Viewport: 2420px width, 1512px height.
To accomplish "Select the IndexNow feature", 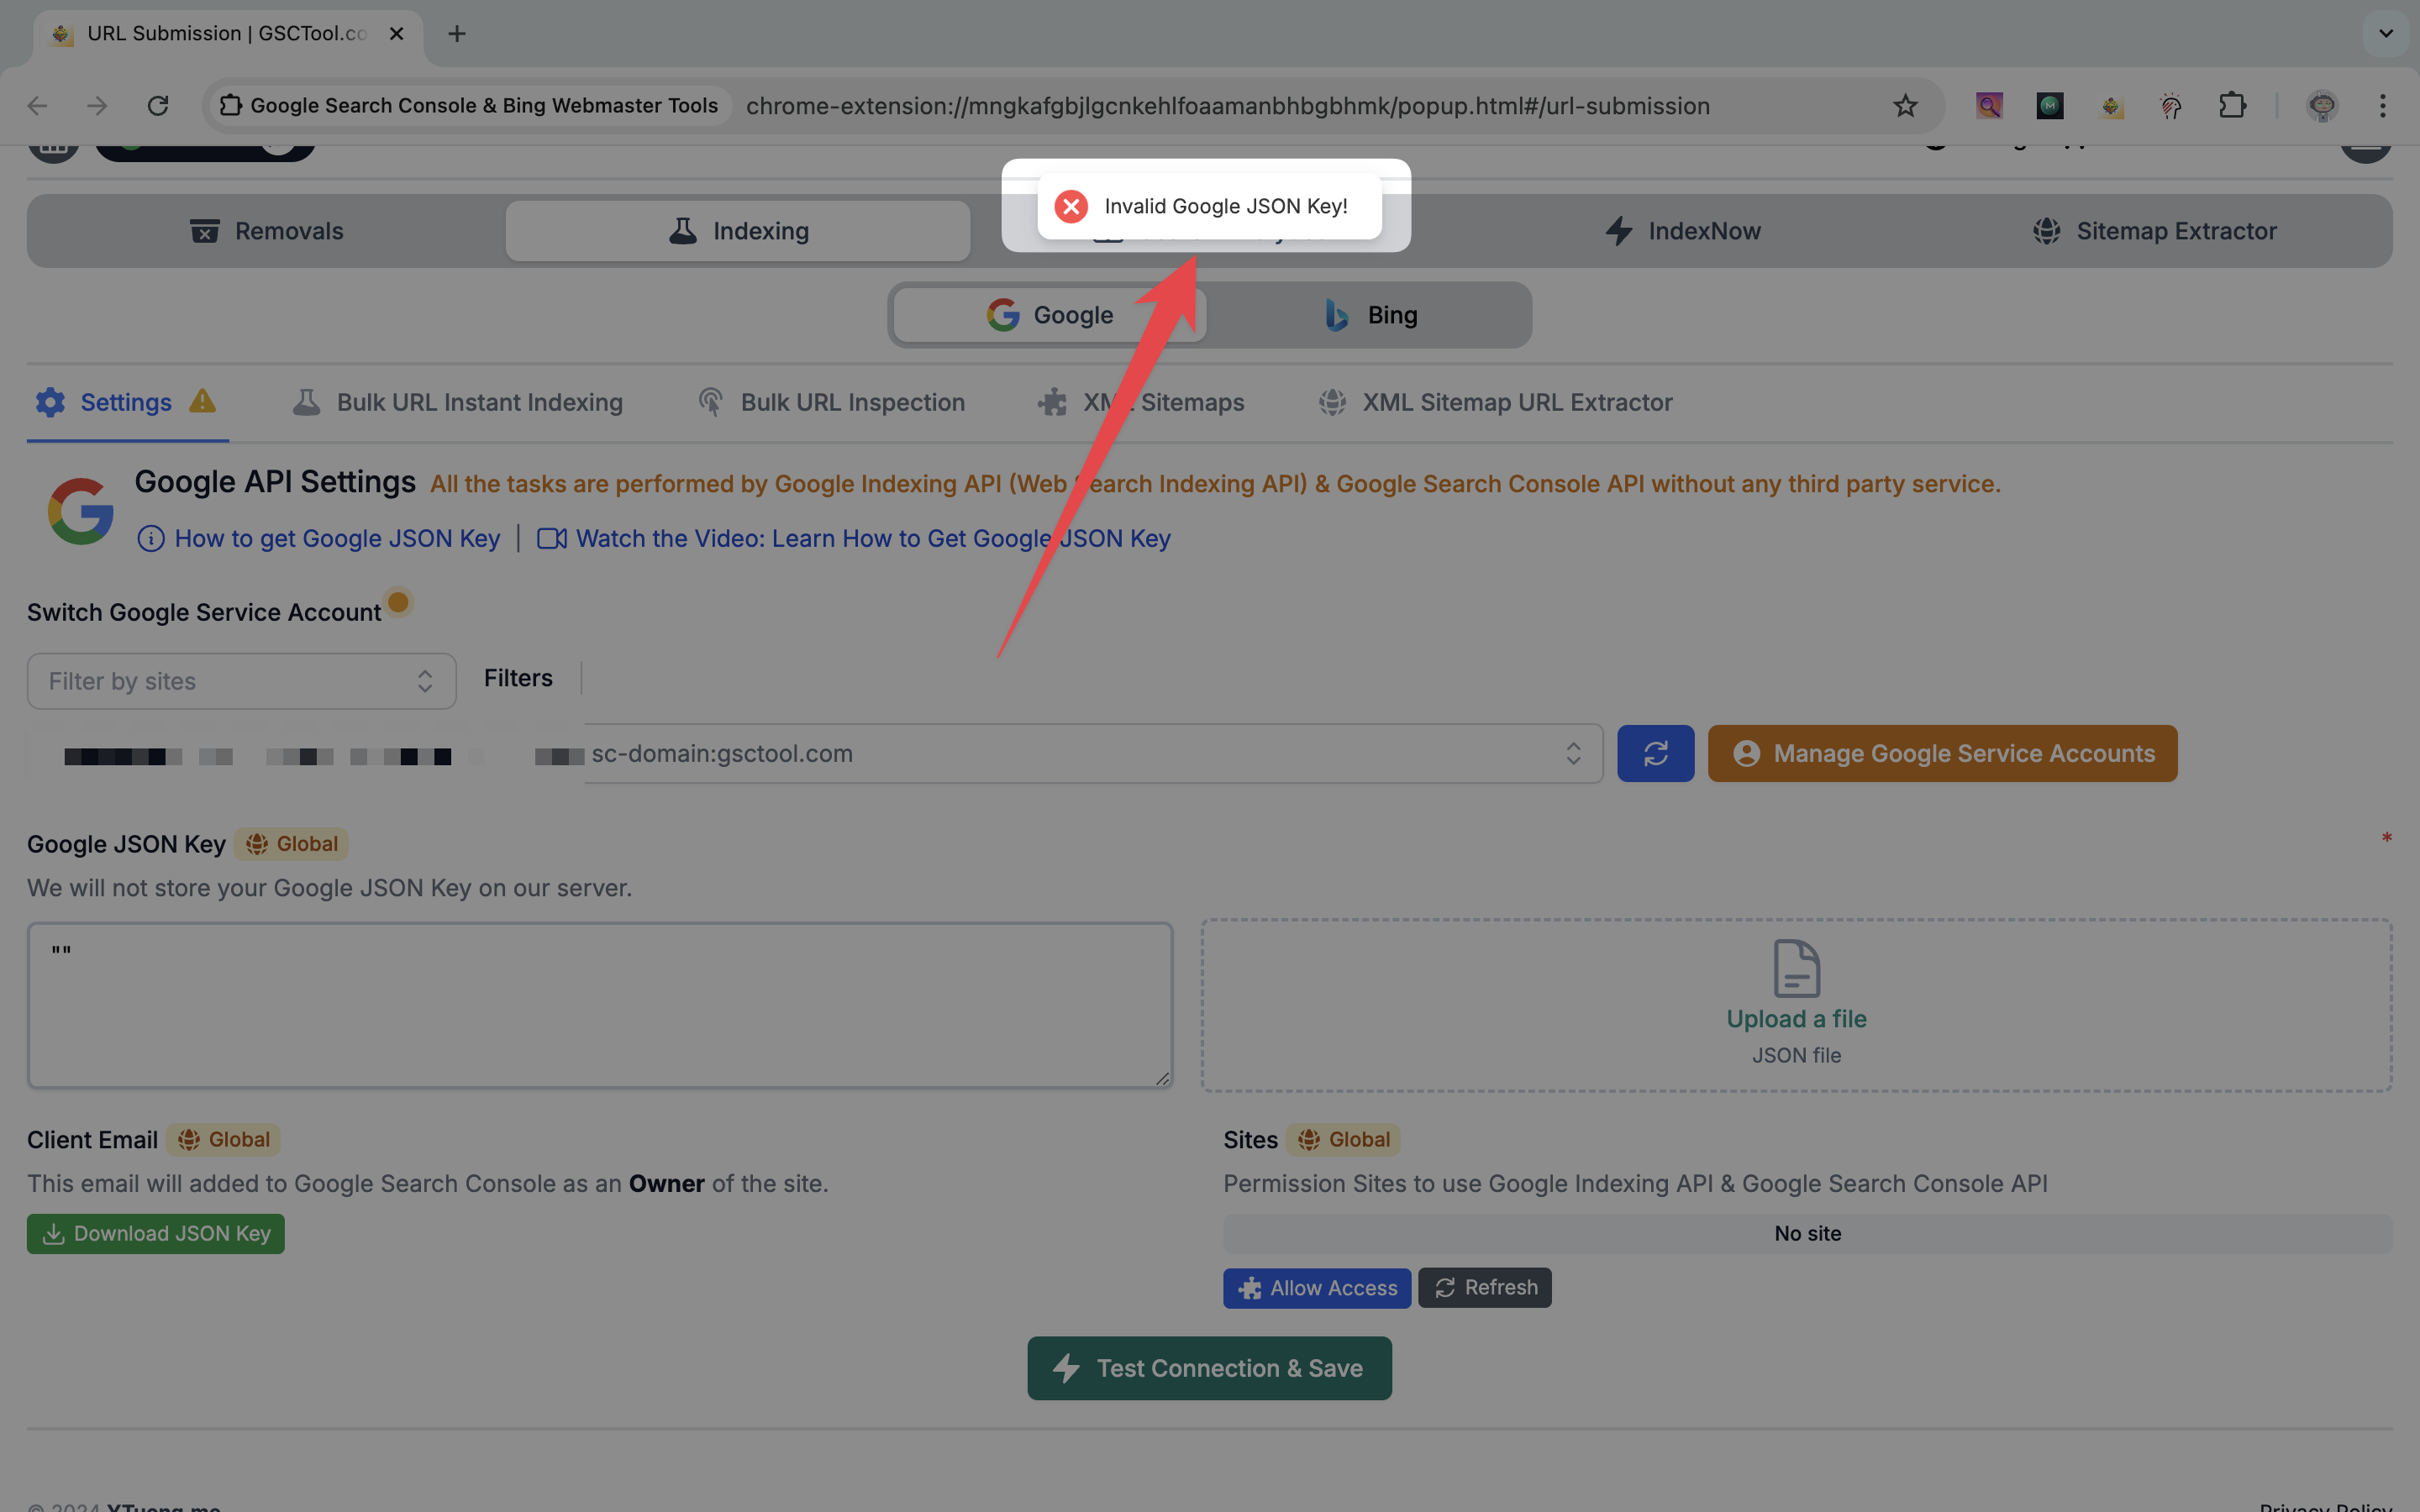I will [1683, 231].
